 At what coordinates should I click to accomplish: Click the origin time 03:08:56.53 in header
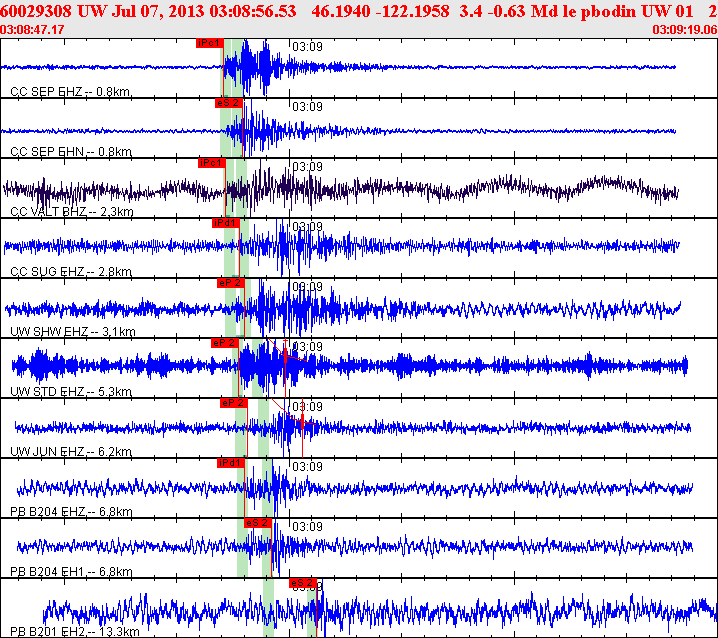[253, 11]
